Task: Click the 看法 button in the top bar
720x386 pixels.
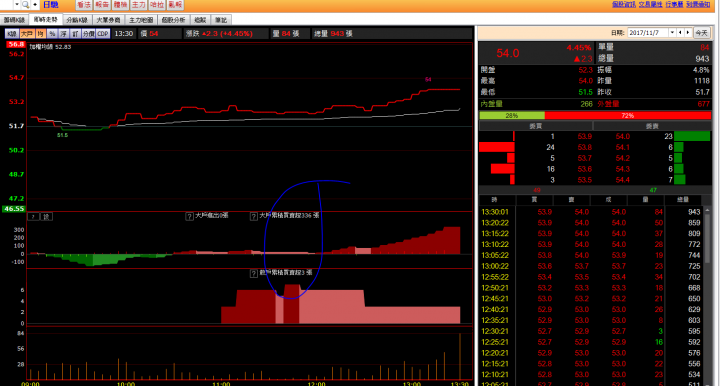Action: [84, 5]
